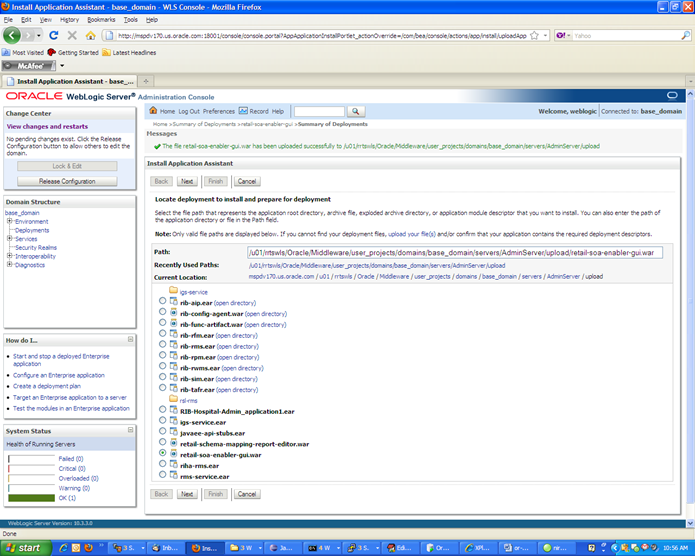Click the Record icon in console toolbar
This screenshot has height=557, width=696.
[243, 111]
